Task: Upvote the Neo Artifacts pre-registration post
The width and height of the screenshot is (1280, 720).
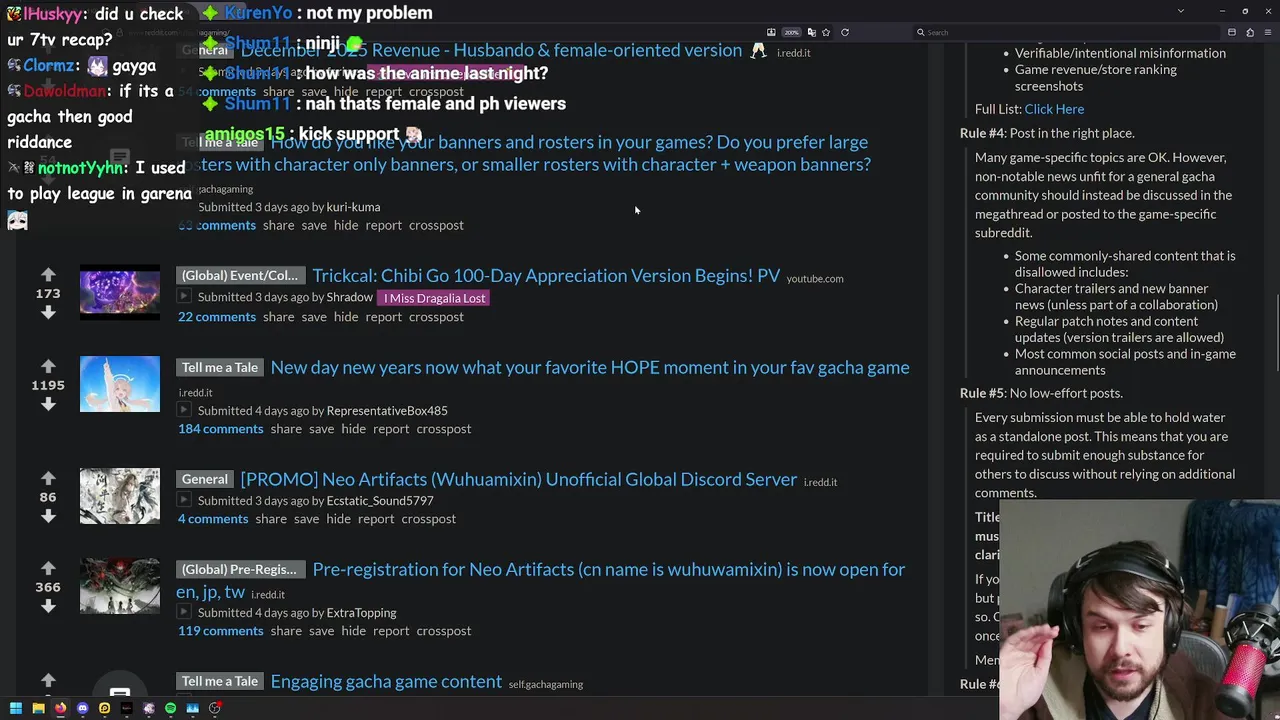Action: pos(48,568)
